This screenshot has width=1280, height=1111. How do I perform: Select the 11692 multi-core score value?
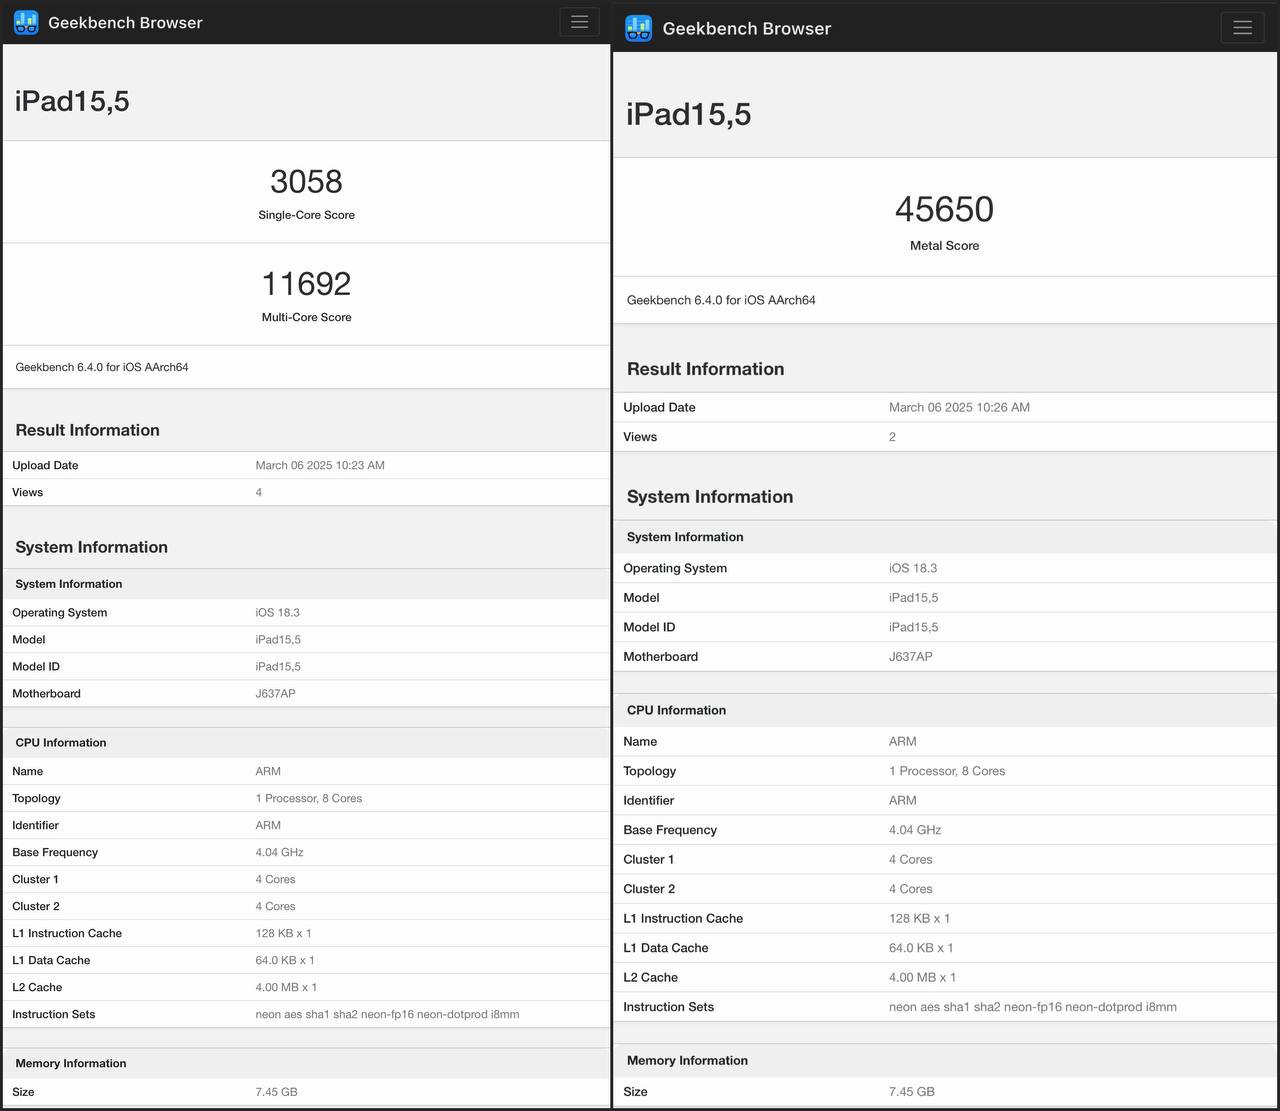(306, 284)
